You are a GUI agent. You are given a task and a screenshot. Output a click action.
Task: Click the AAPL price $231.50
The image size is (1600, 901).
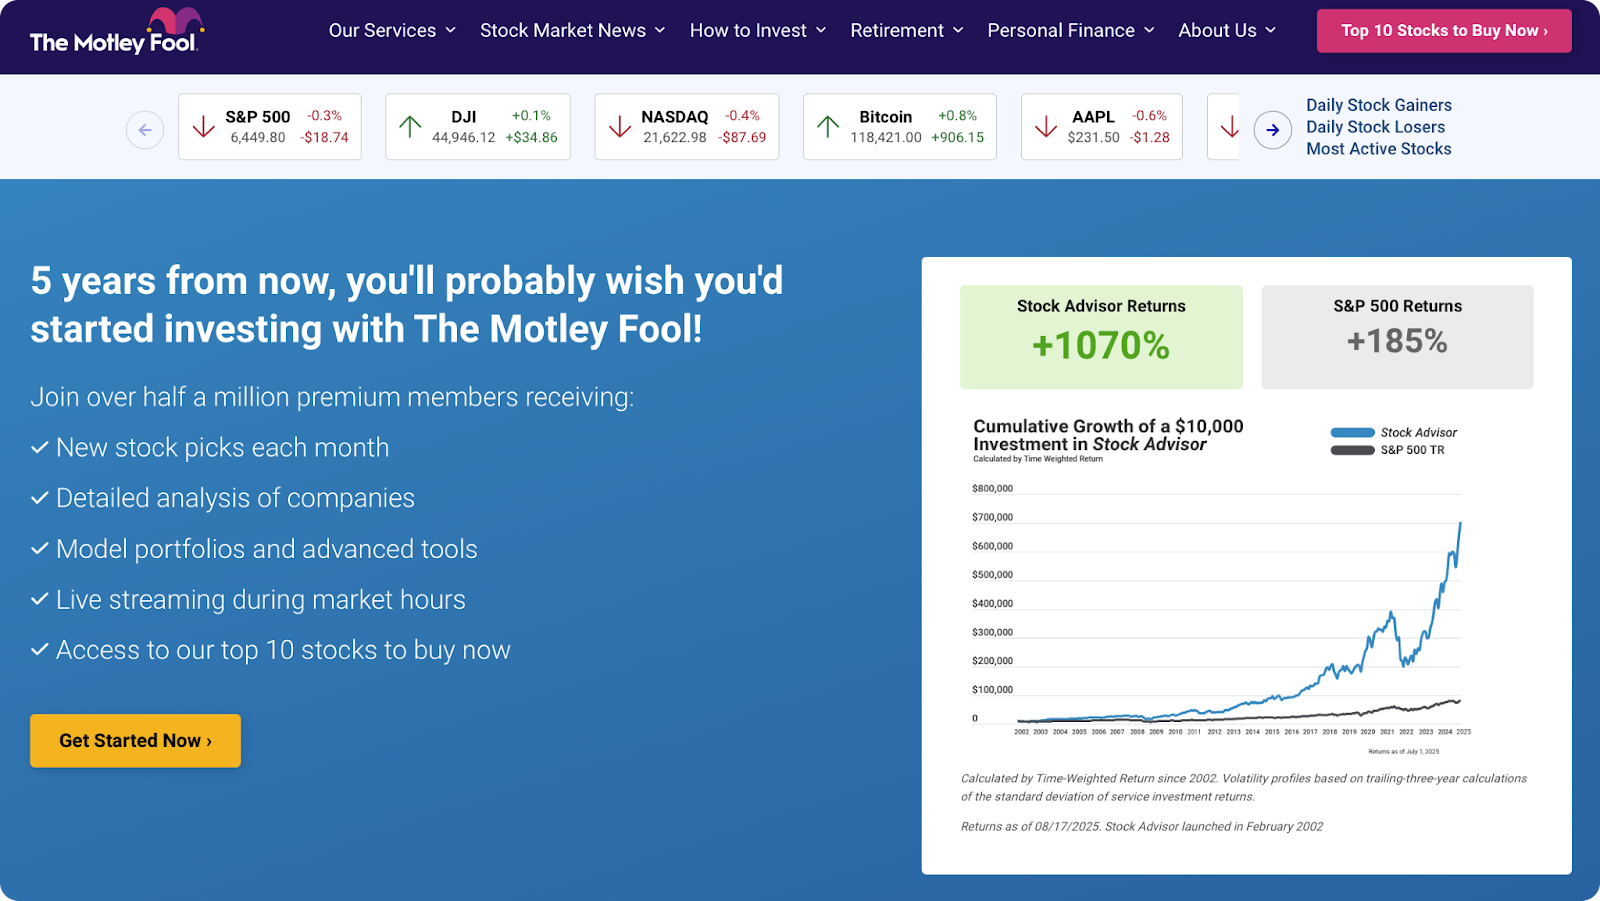click(1093, 138)
